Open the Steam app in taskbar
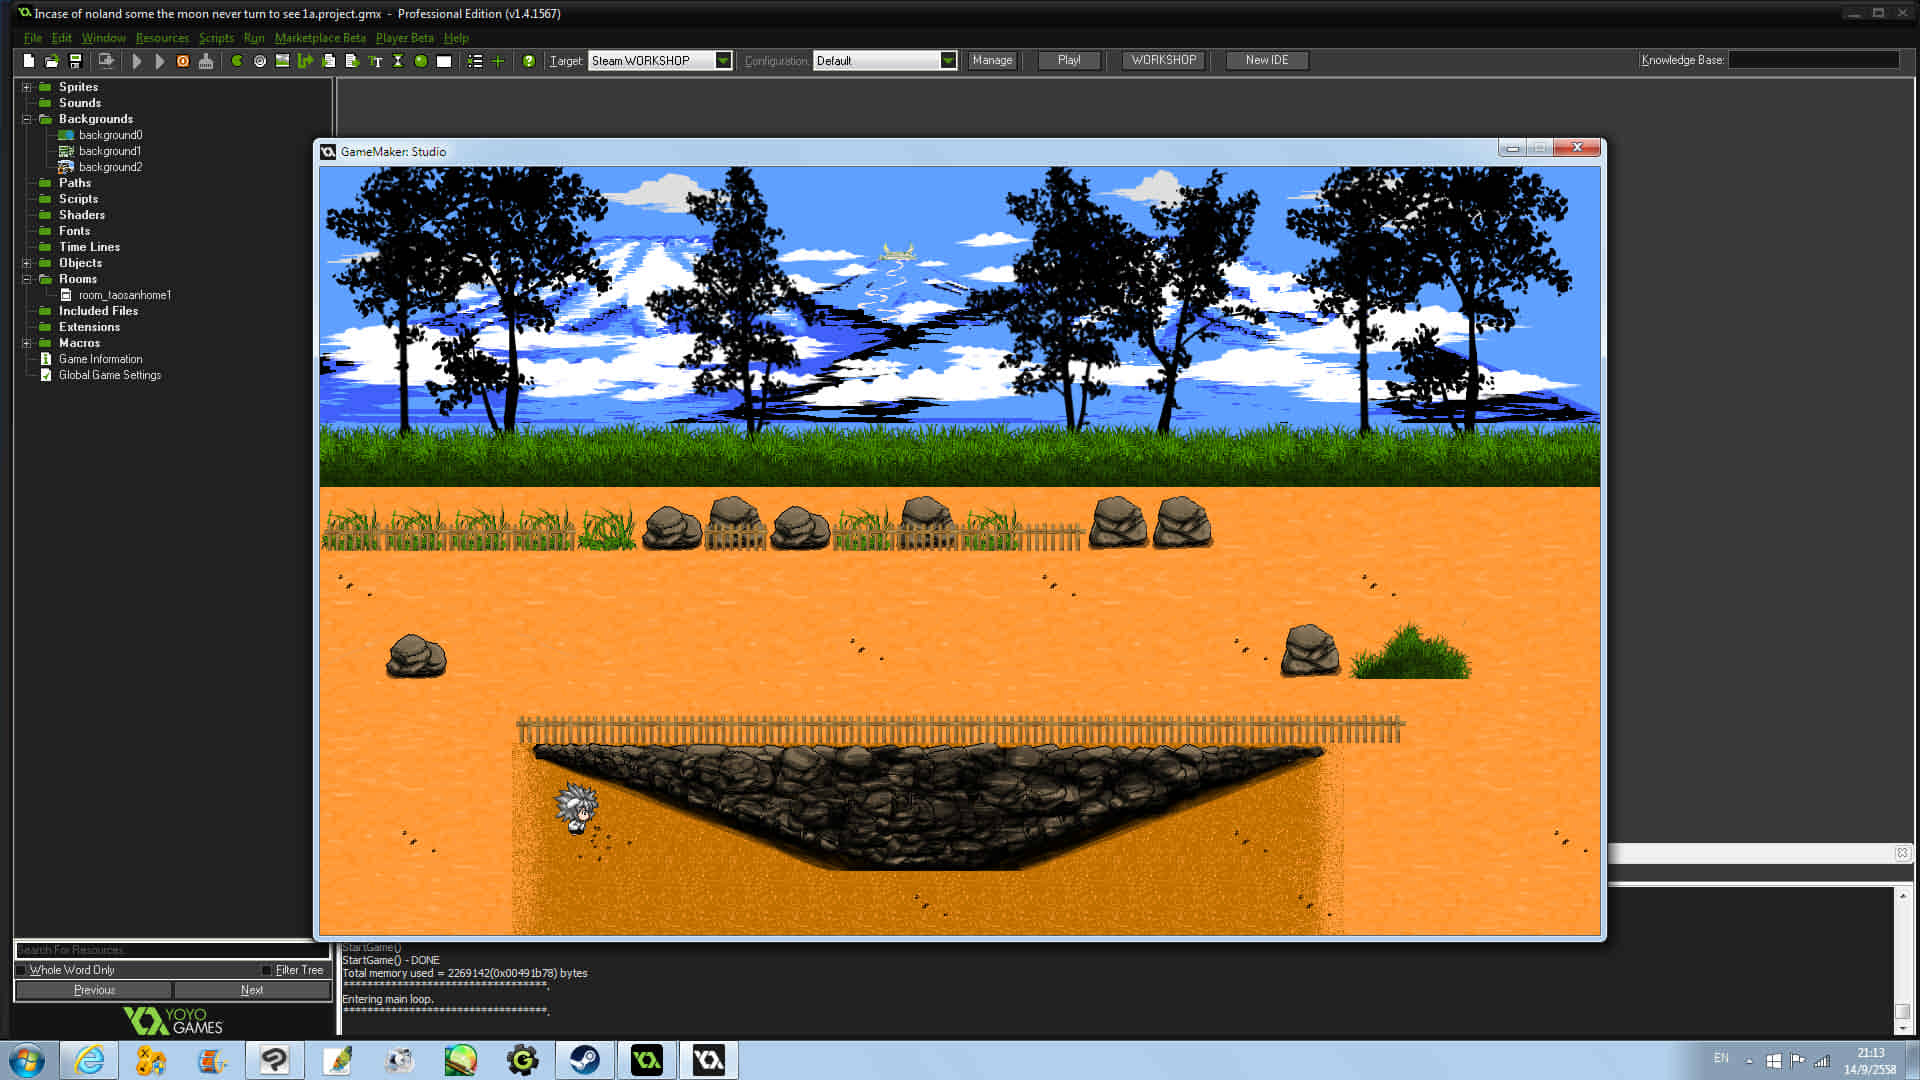1920x1080 pixels. [x=584, y=1060]
